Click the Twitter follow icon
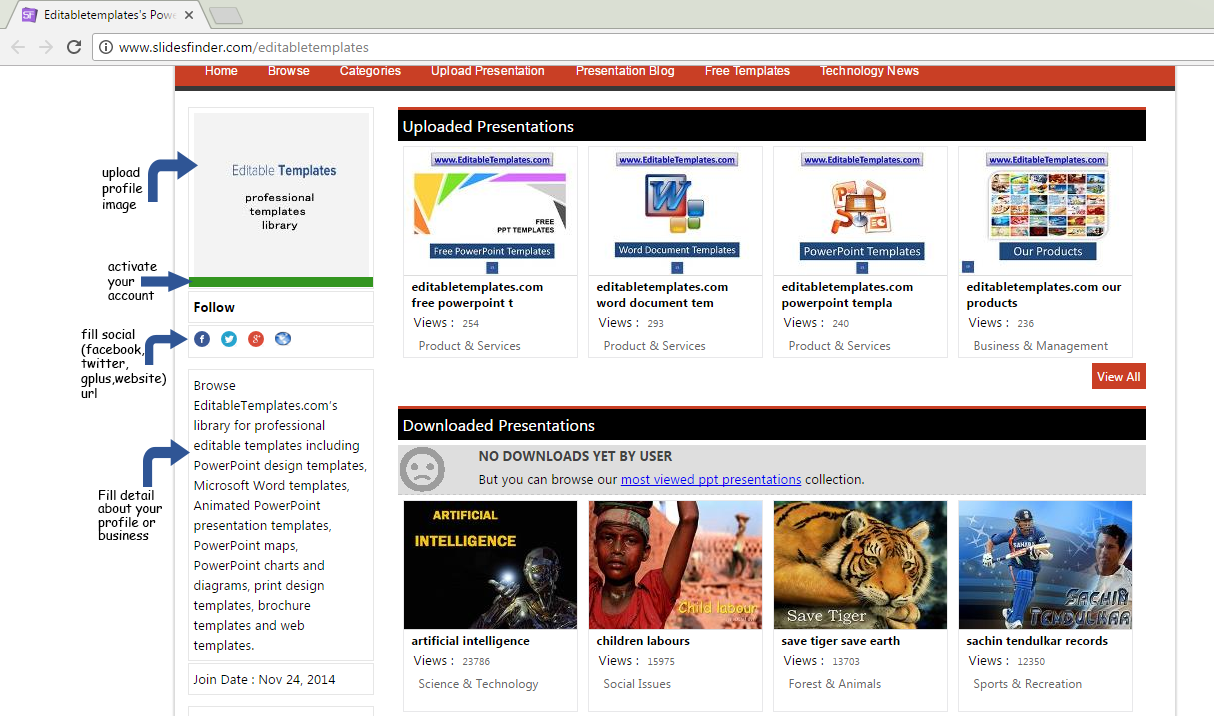The image size is (1214, 716). (229, 339)
